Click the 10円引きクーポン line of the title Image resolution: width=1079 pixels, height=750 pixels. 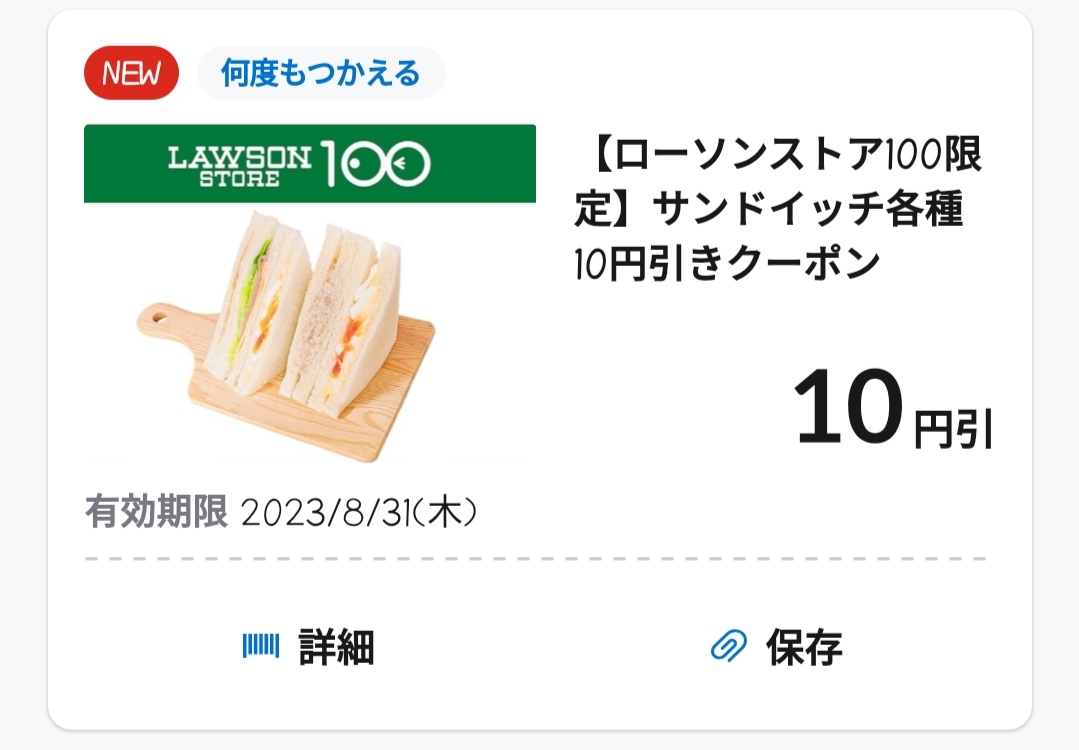point(727,264)
